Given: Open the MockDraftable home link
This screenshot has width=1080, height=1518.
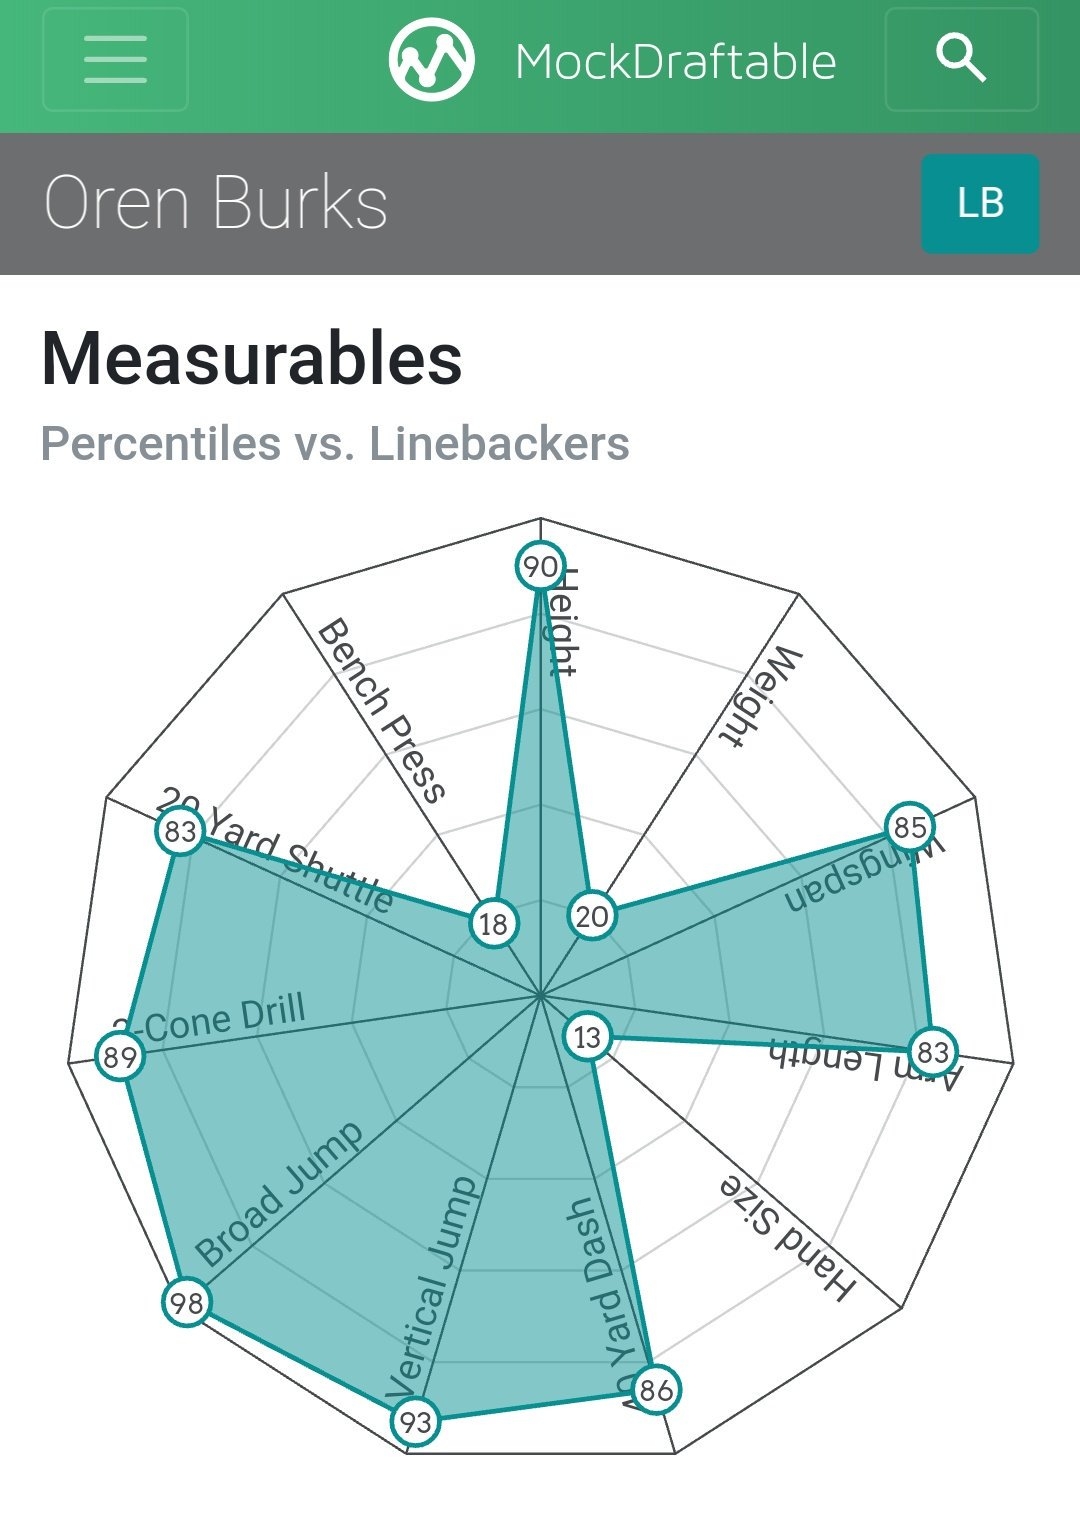Looking at the screenshot, I should [675, 62].
